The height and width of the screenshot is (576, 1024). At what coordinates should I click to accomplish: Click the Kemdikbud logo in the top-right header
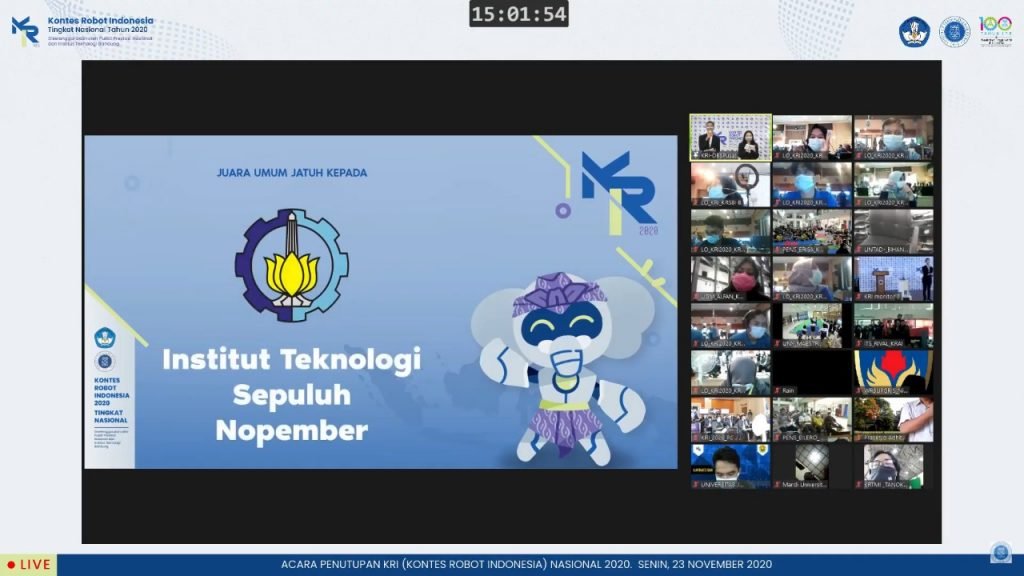(914, 32)
